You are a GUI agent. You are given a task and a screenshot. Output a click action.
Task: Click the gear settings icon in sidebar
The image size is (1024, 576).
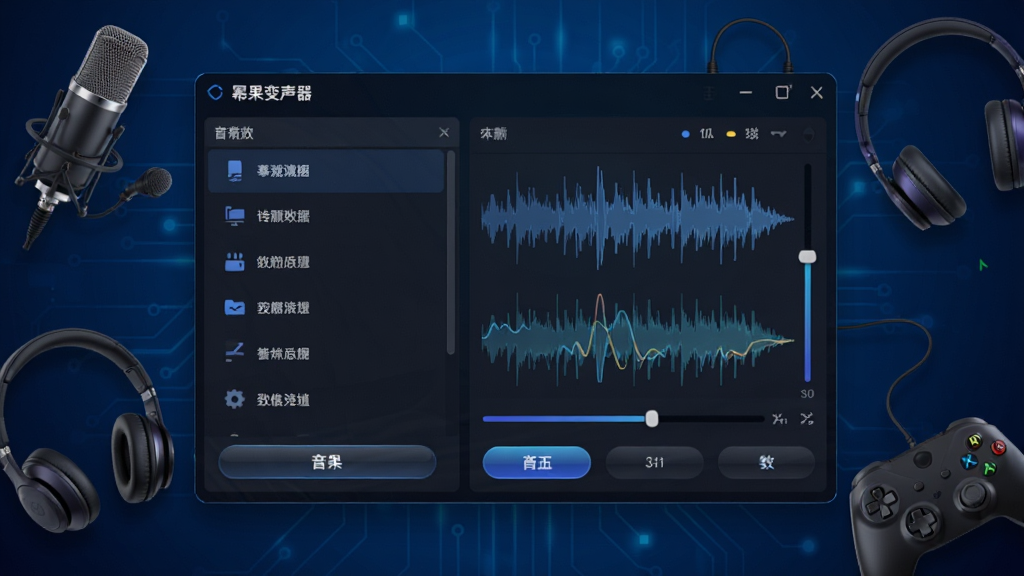point(234,399)
